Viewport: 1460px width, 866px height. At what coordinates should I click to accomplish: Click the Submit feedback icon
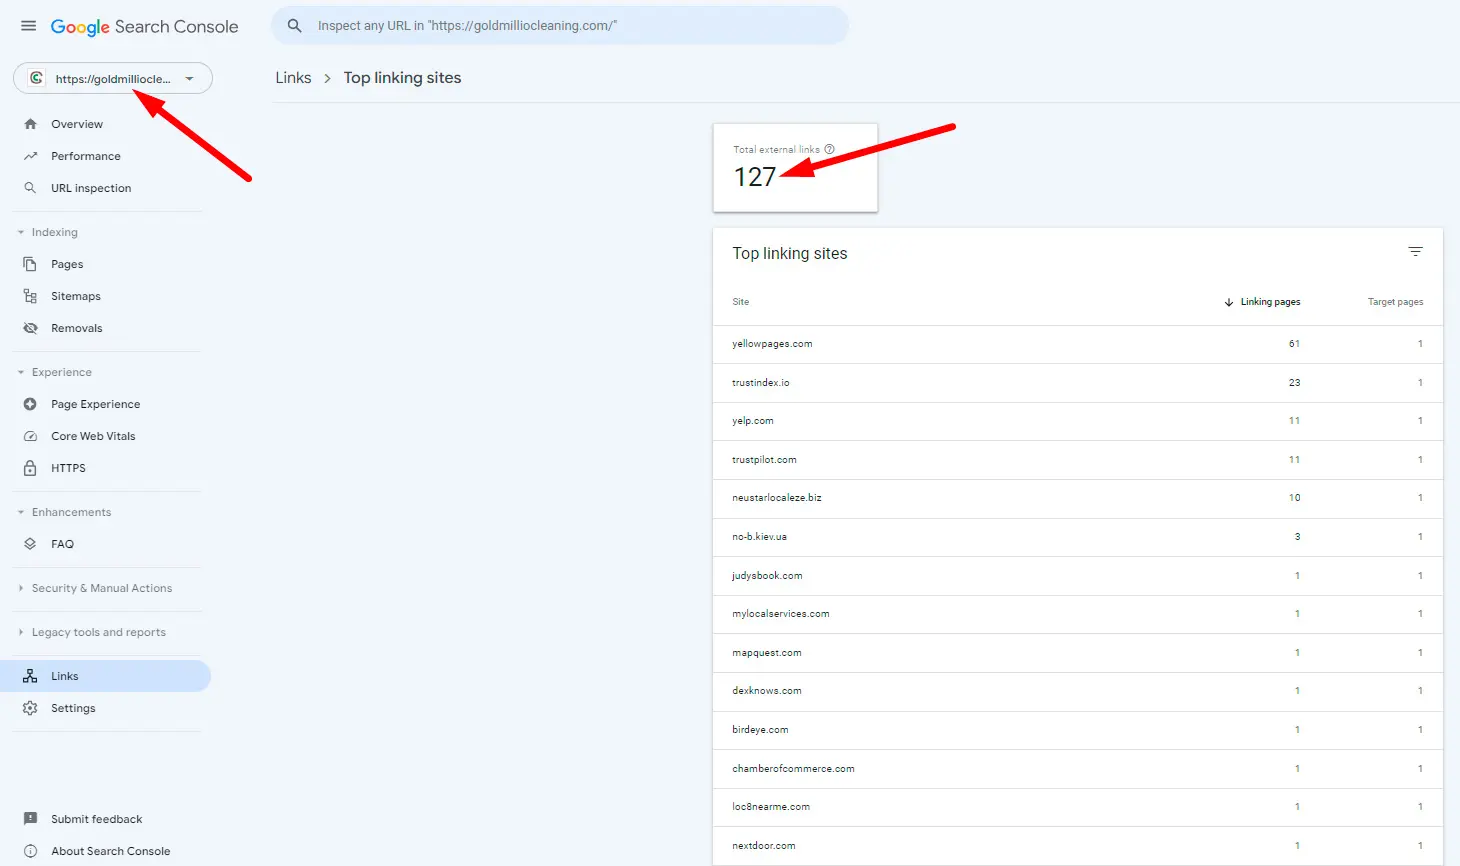(x=30, y=819)
